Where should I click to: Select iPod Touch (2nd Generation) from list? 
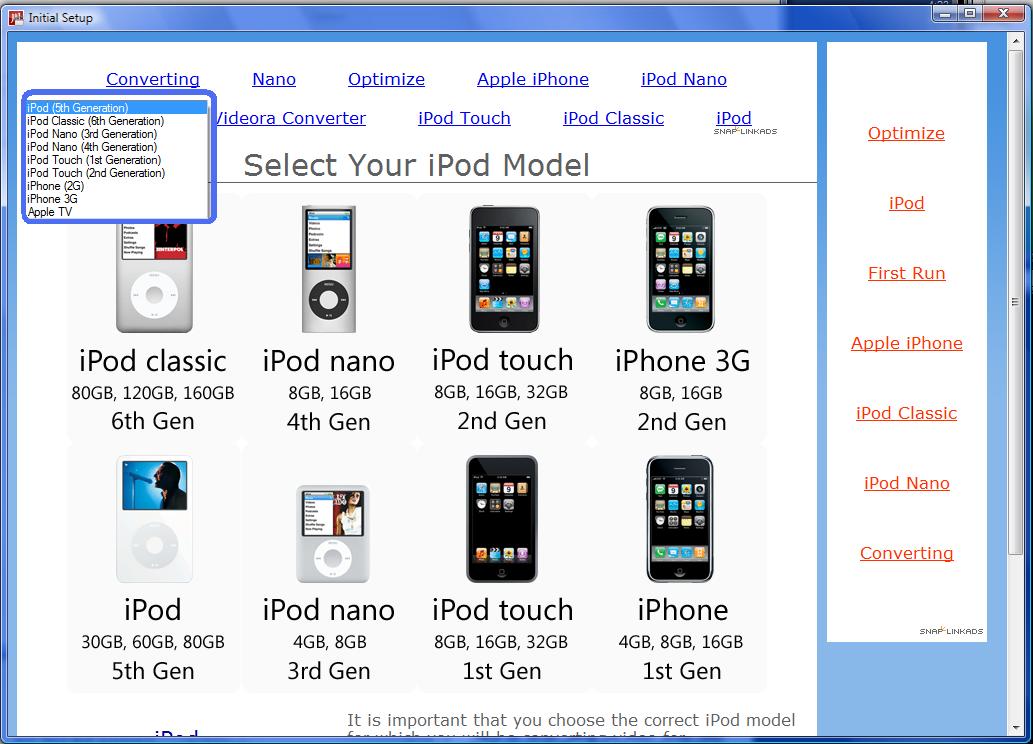(x=117, y=173)
